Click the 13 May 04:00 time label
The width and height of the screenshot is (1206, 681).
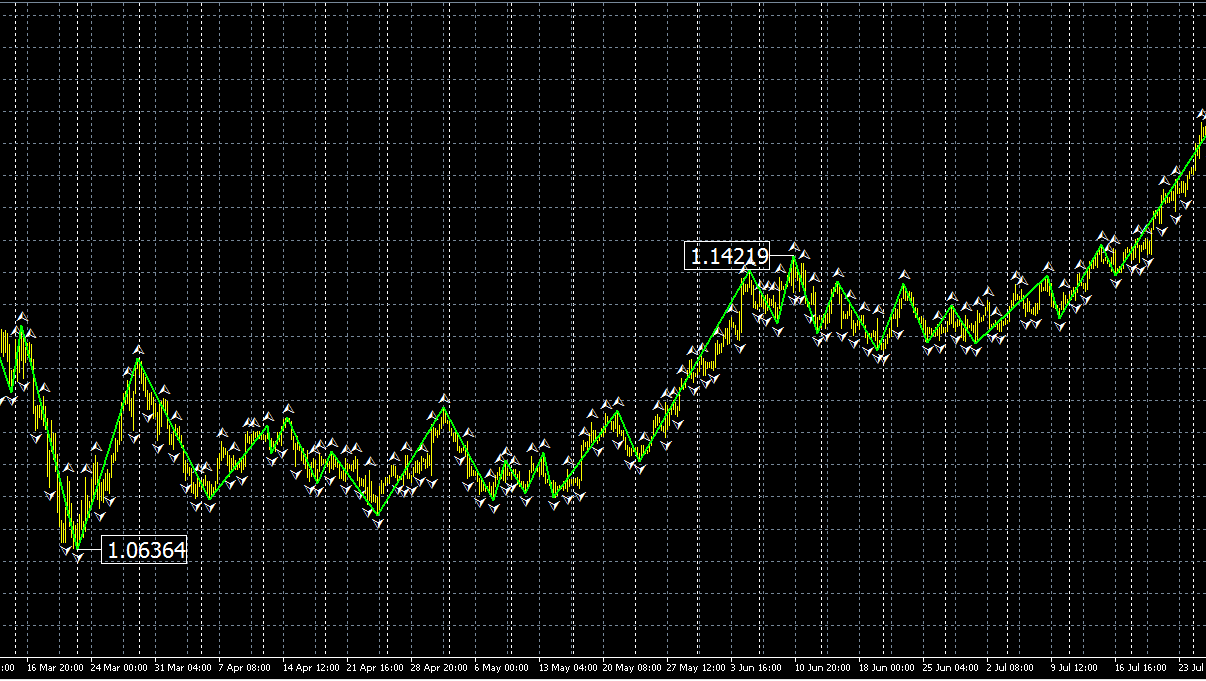[x=568, y=668]
